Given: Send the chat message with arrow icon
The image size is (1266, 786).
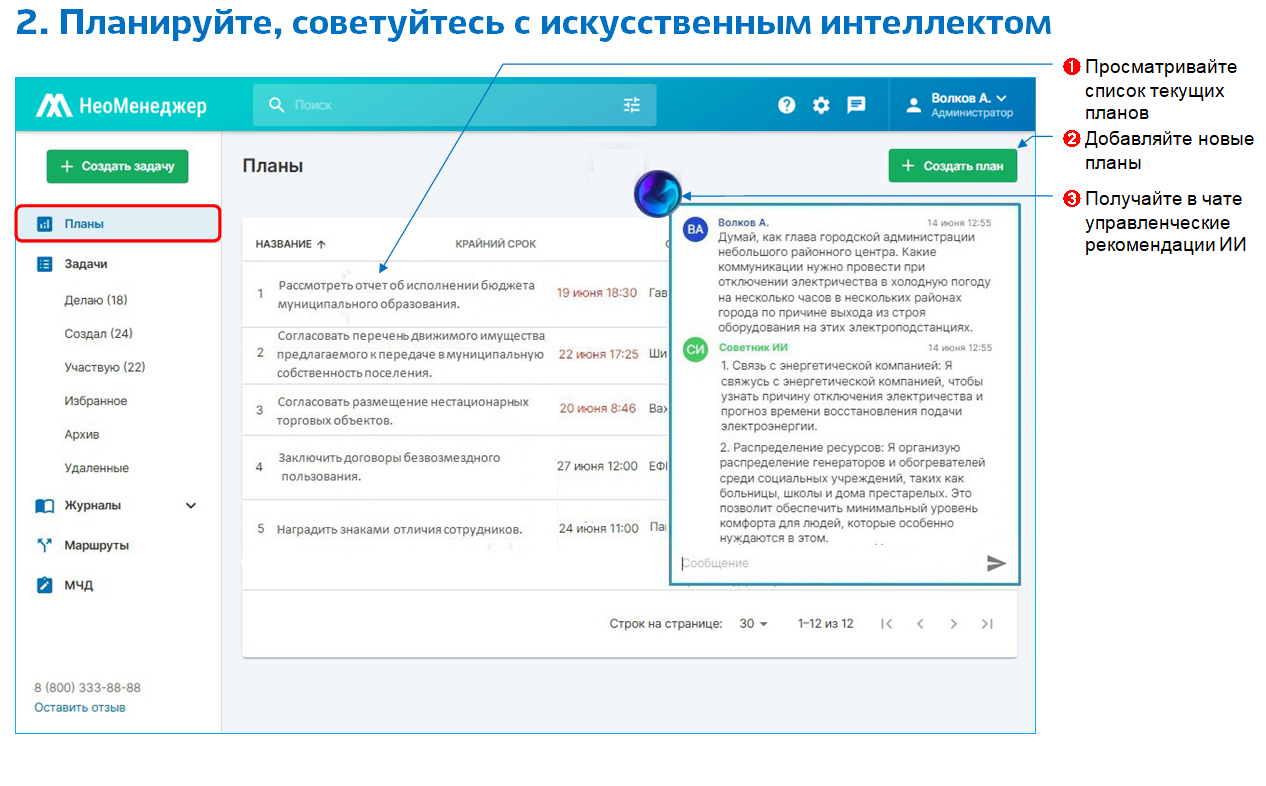Looking at the screenshot, I should (996, 563).
